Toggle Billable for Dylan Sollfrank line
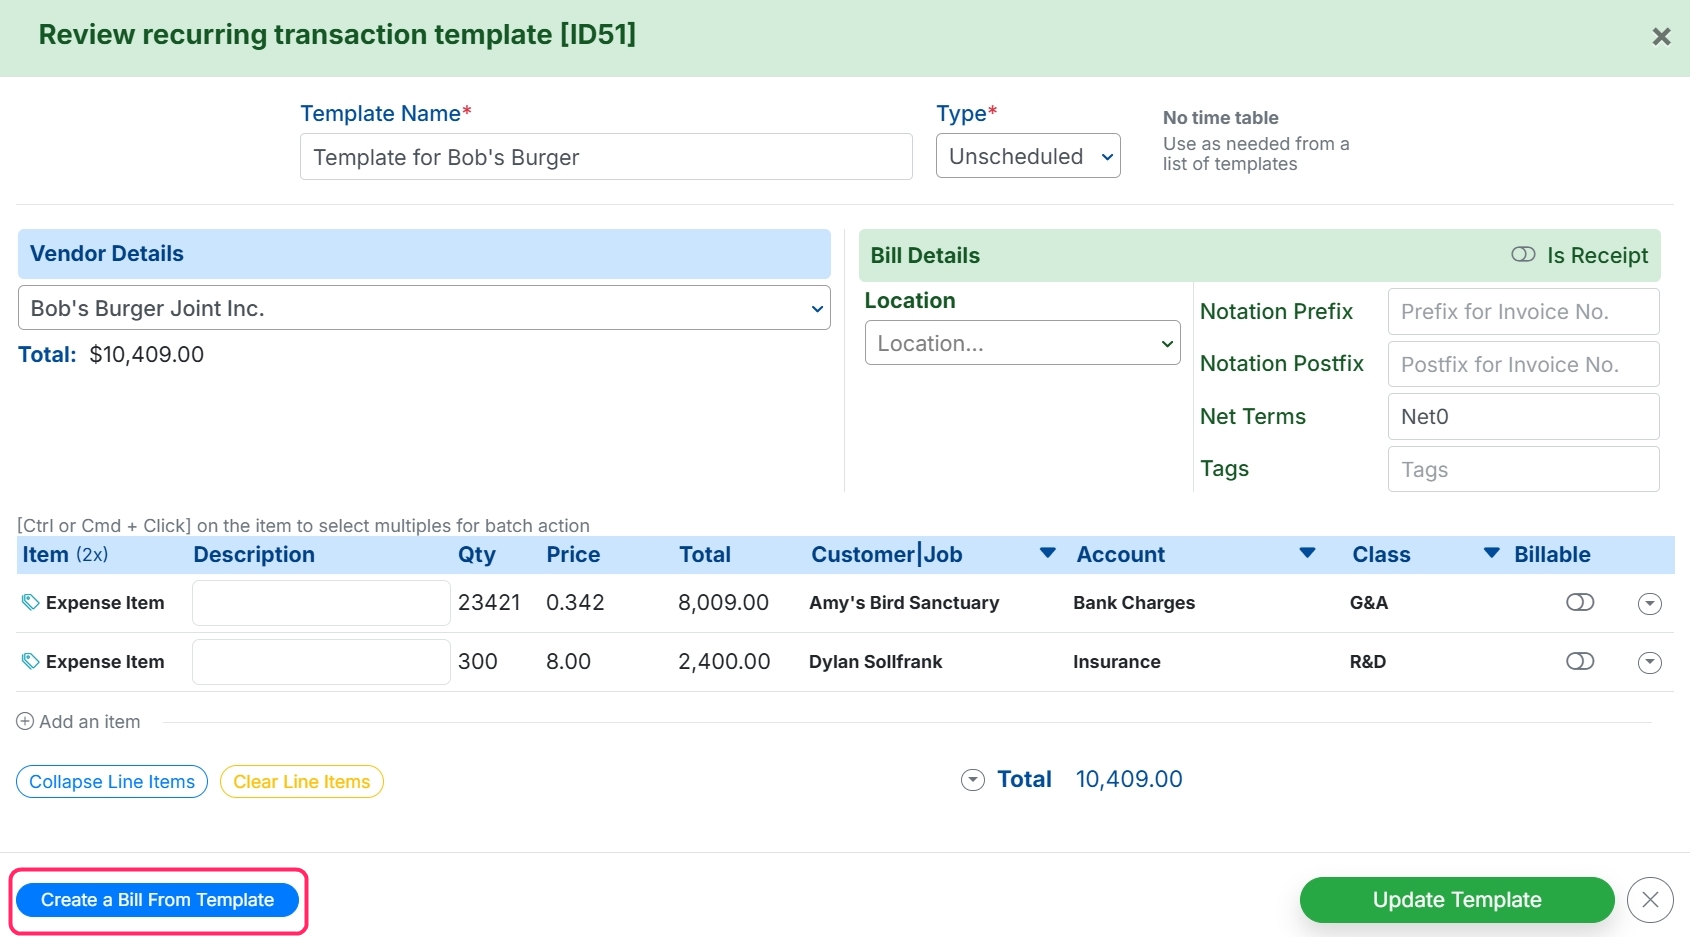The image size is (1690, 937). (1580, 661)
